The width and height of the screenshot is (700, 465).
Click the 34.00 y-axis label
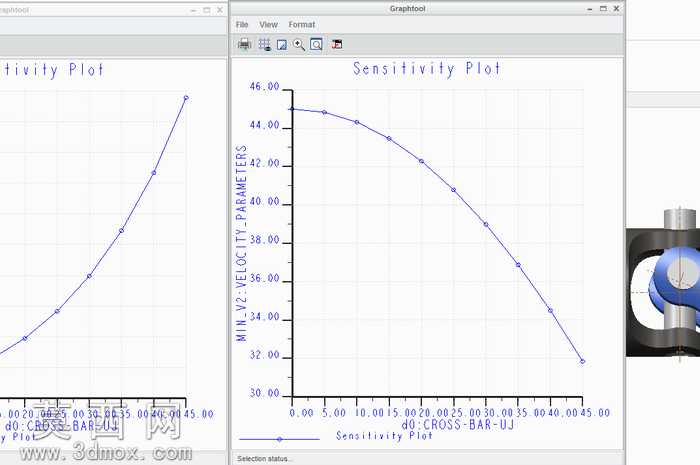(265, 316)
